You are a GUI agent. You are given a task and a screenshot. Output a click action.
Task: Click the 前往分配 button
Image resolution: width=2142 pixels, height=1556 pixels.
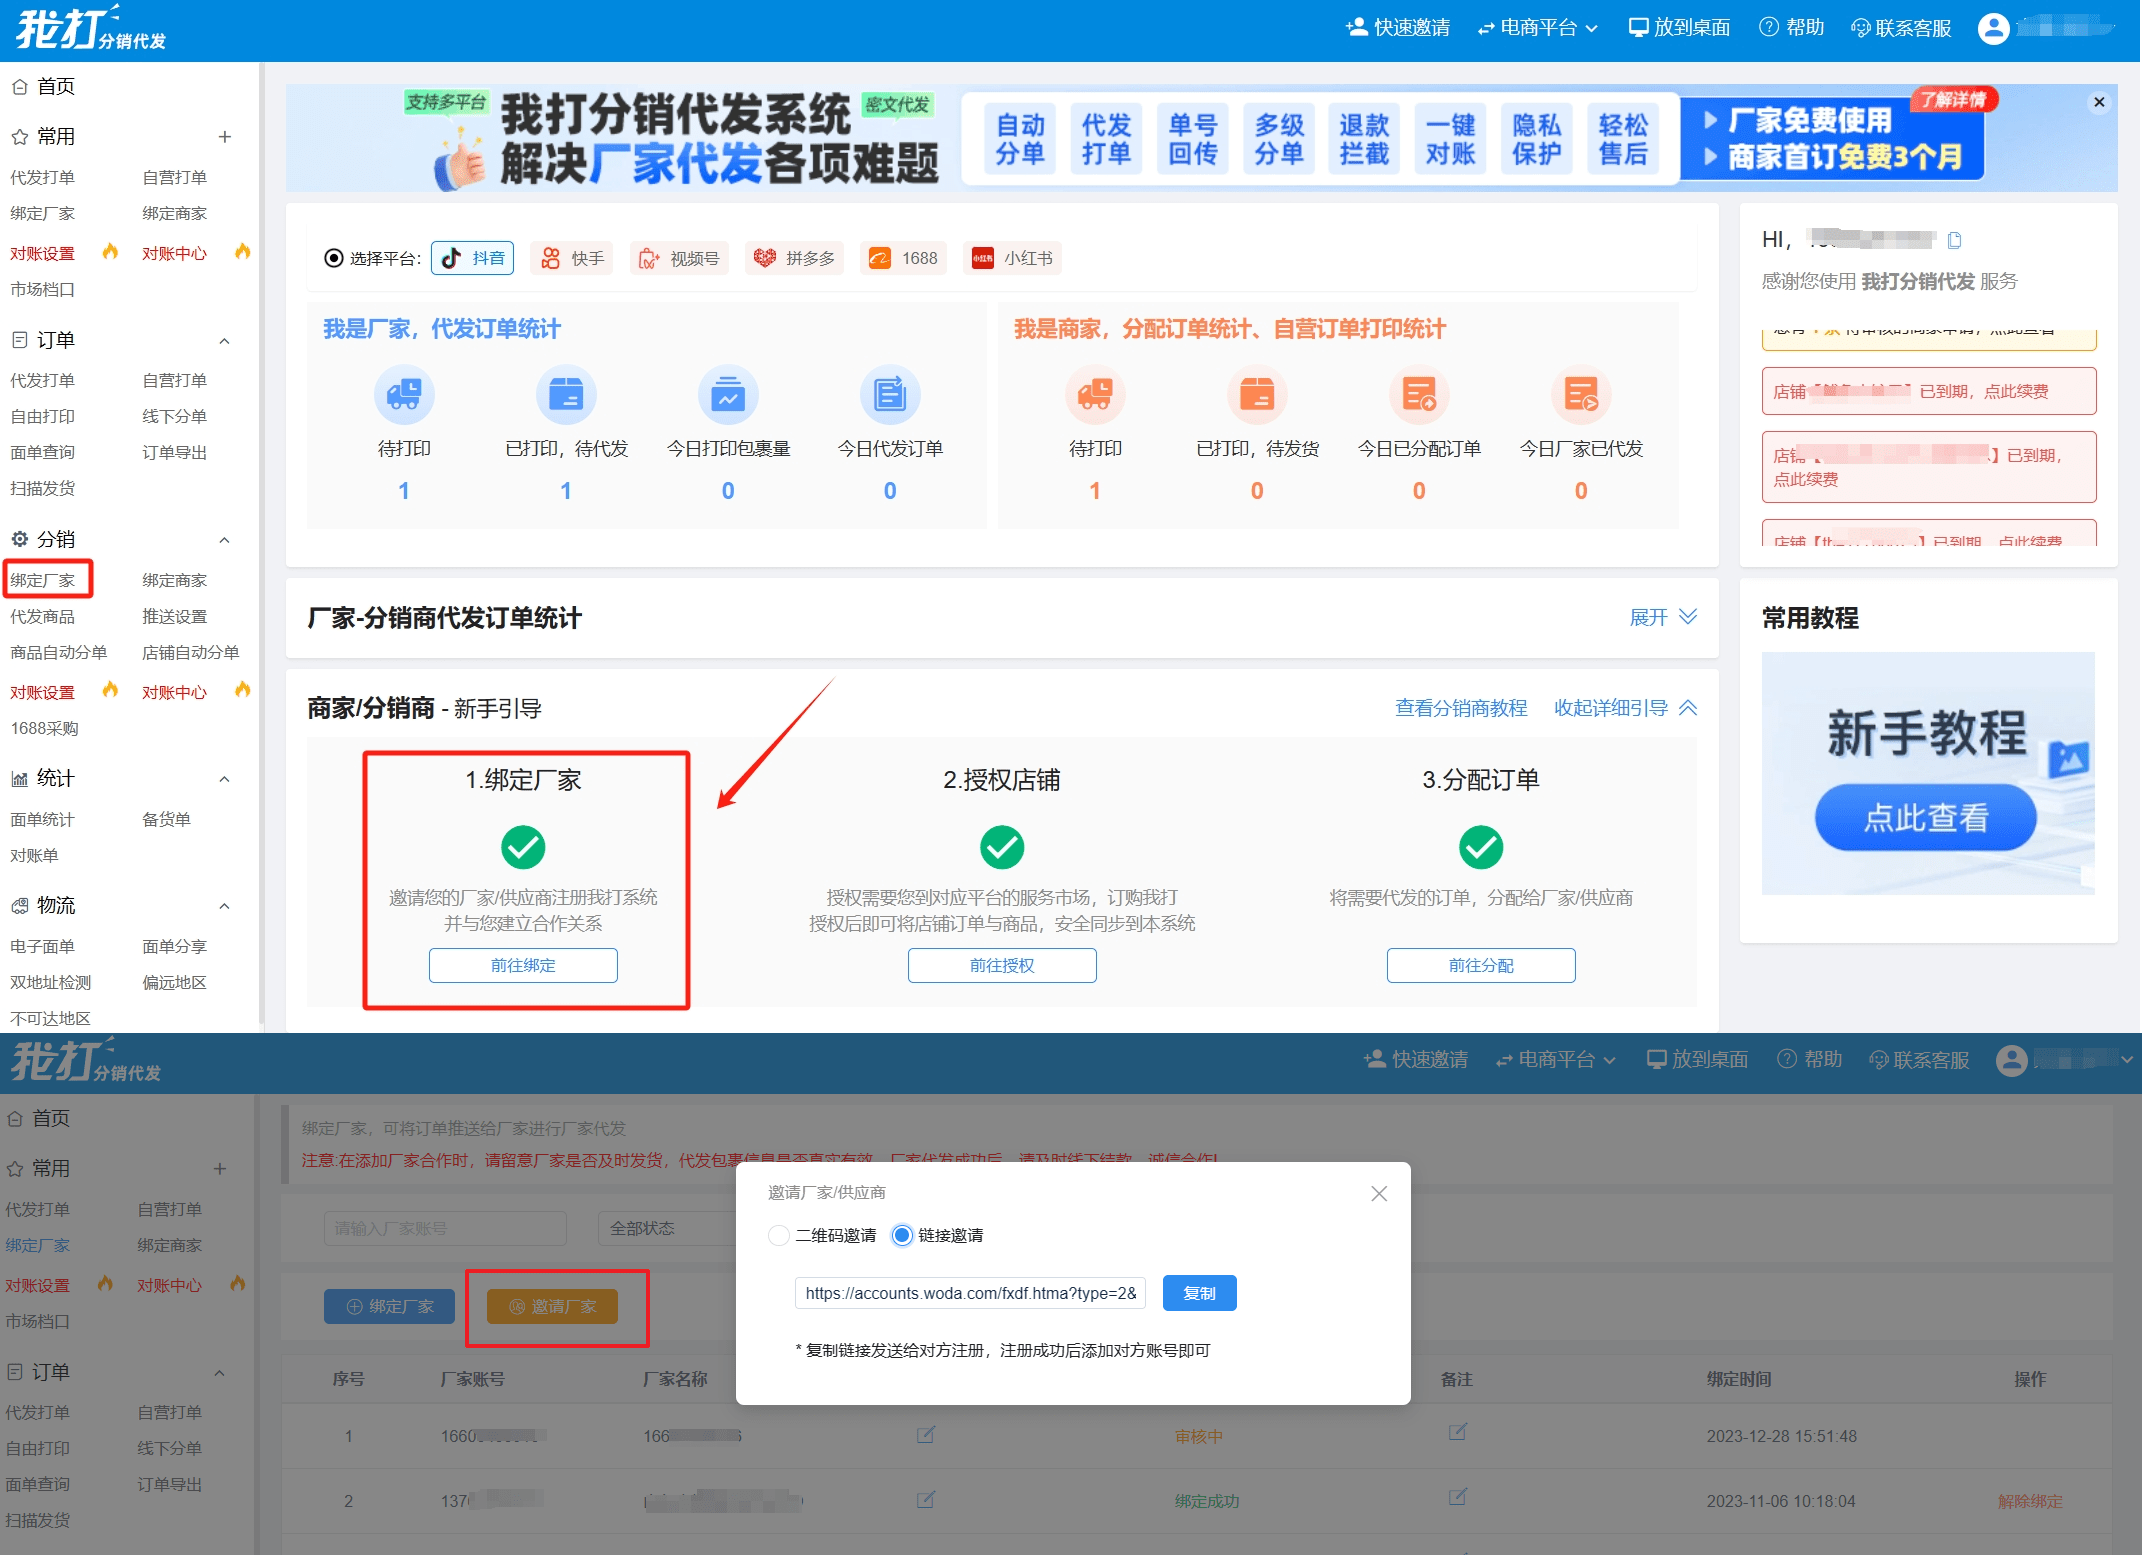click(1481, 966)
